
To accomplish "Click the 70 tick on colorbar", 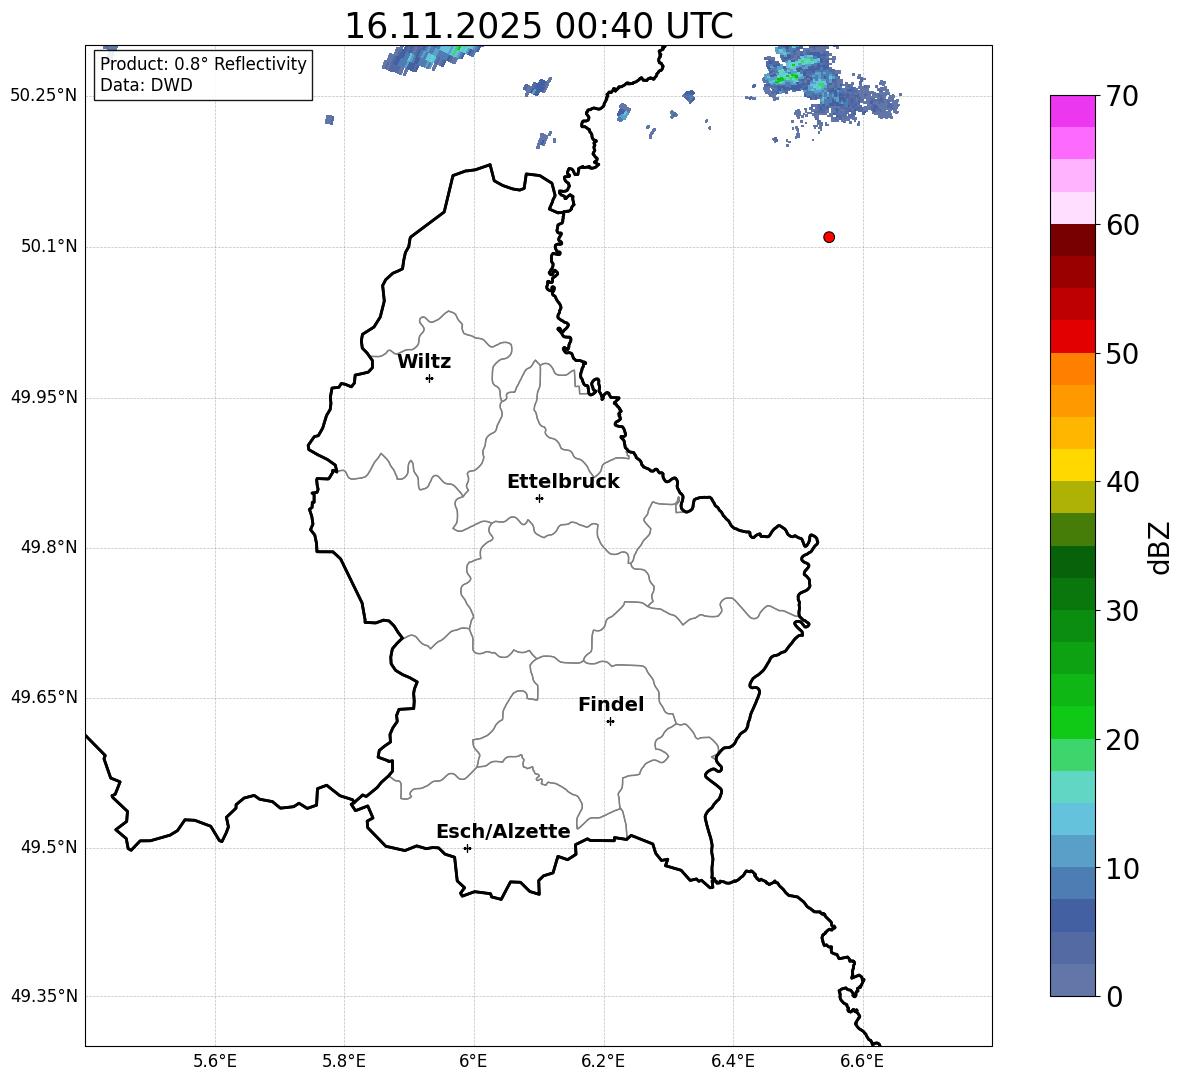I will [x=1122, y=97].
